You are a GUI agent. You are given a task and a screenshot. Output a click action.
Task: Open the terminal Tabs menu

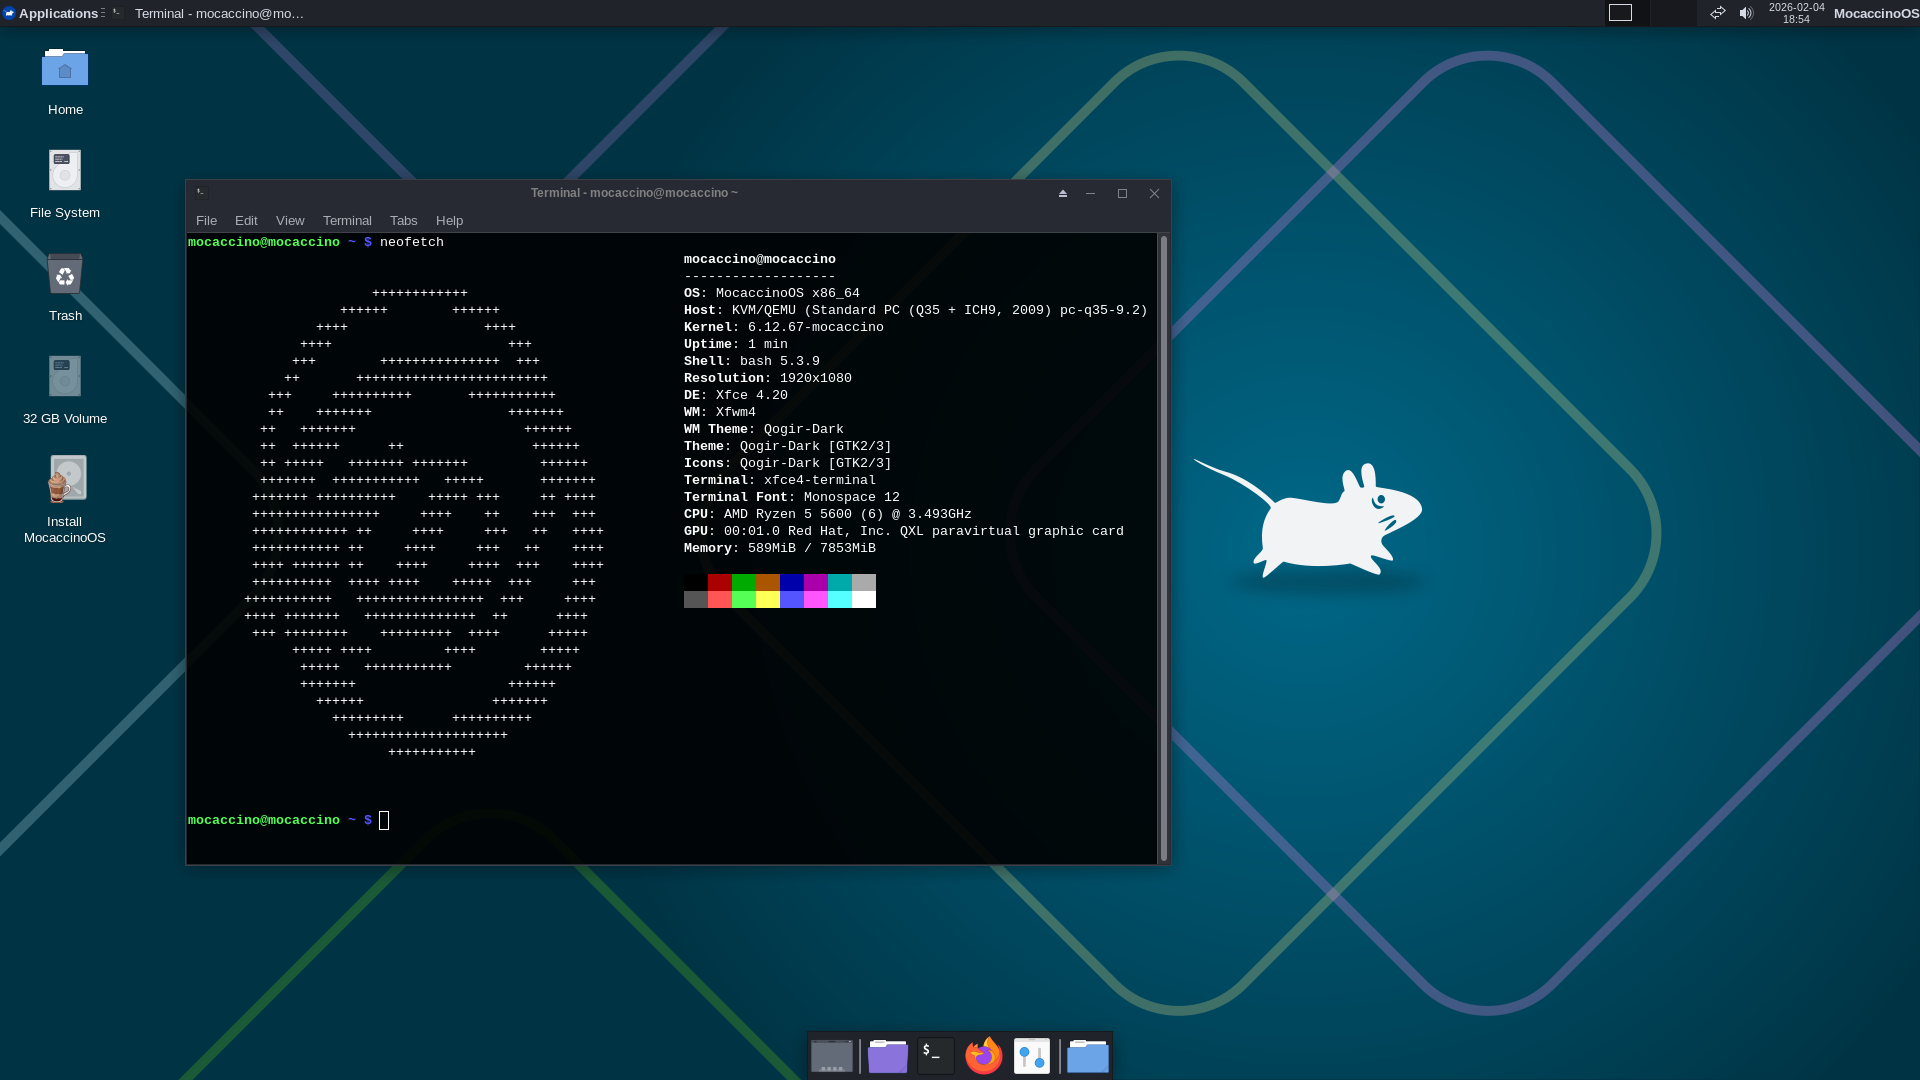404,220
